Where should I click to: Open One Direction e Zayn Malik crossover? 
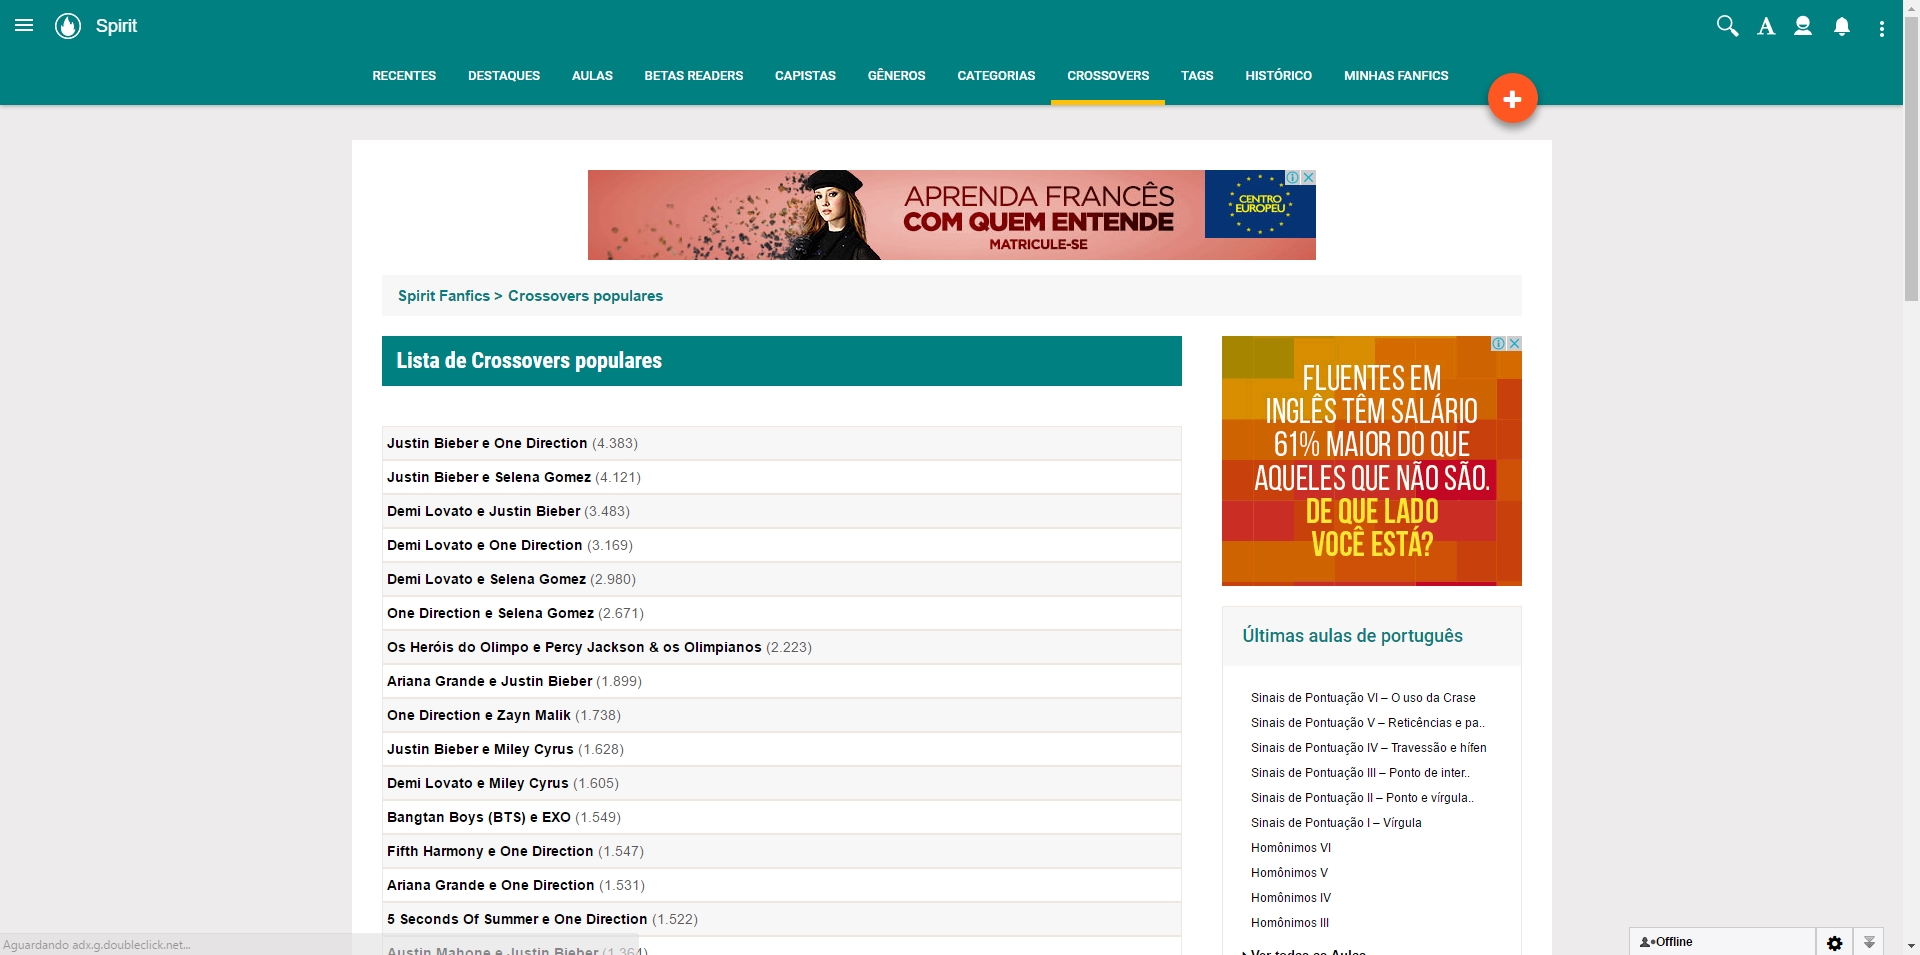pos(479,715)
